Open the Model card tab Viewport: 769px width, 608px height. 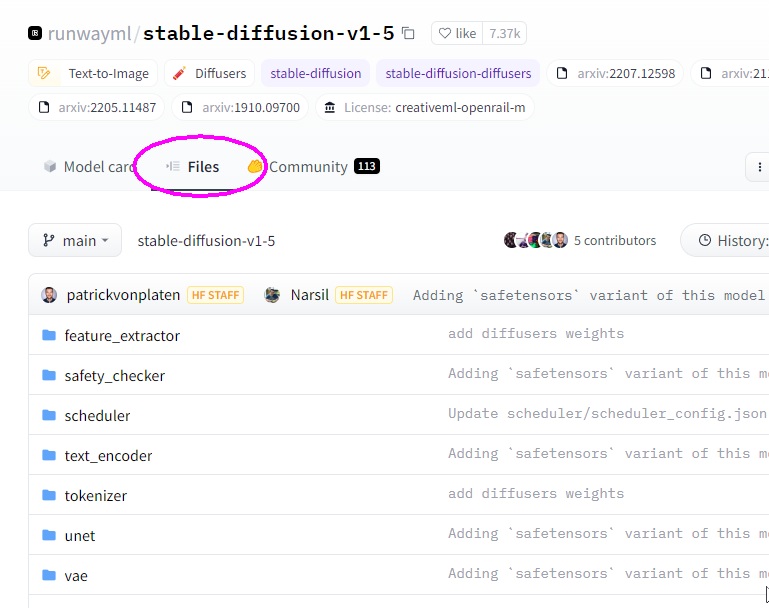coord(90,167)
